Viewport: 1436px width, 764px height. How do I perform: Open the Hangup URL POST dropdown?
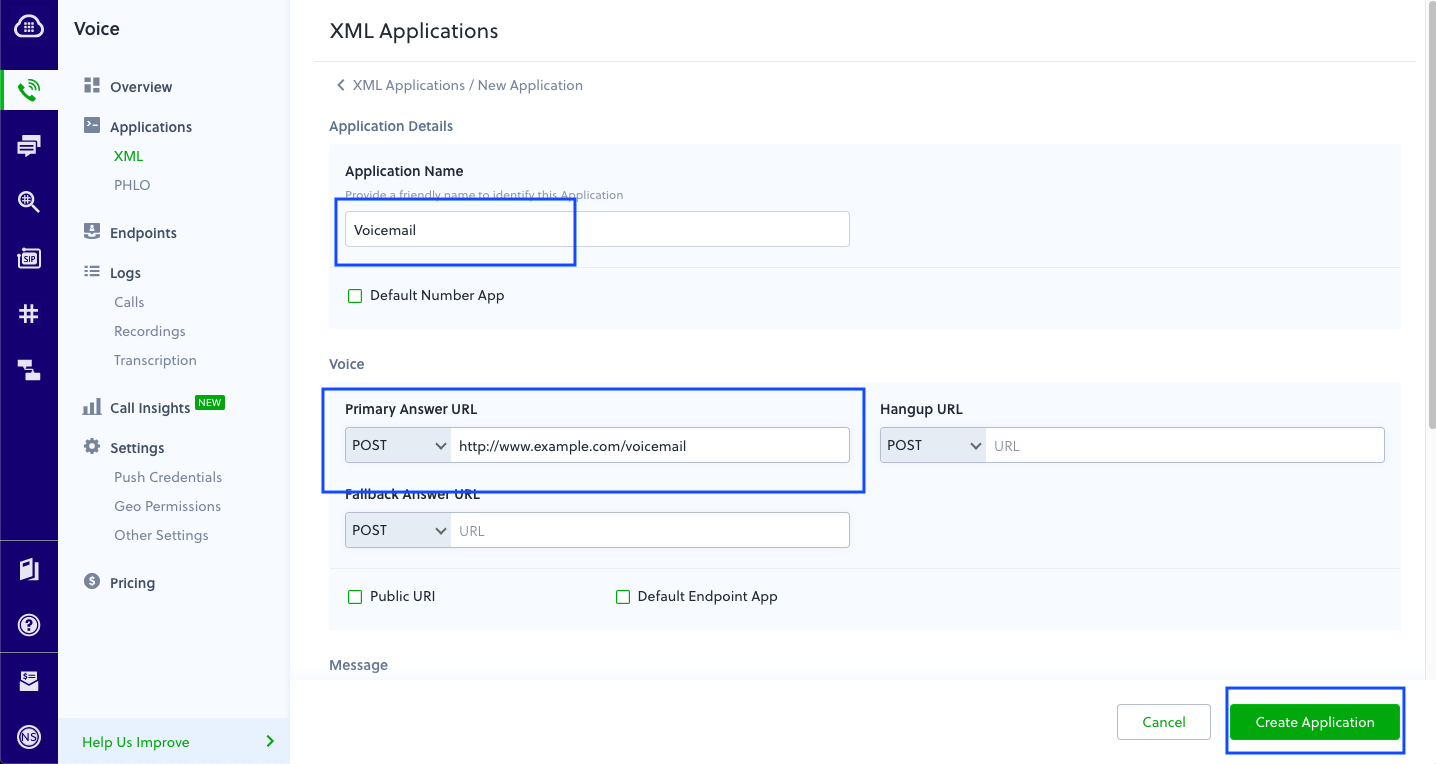(x=932, y=444)
